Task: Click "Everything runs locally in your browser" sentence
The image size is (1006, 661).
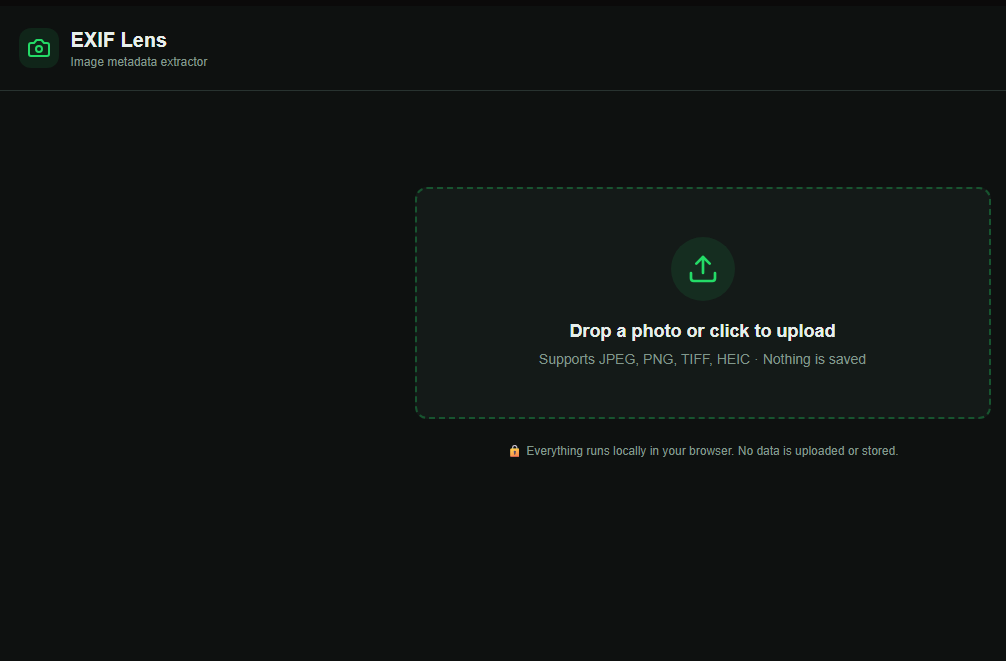Action: coord(630,451)
